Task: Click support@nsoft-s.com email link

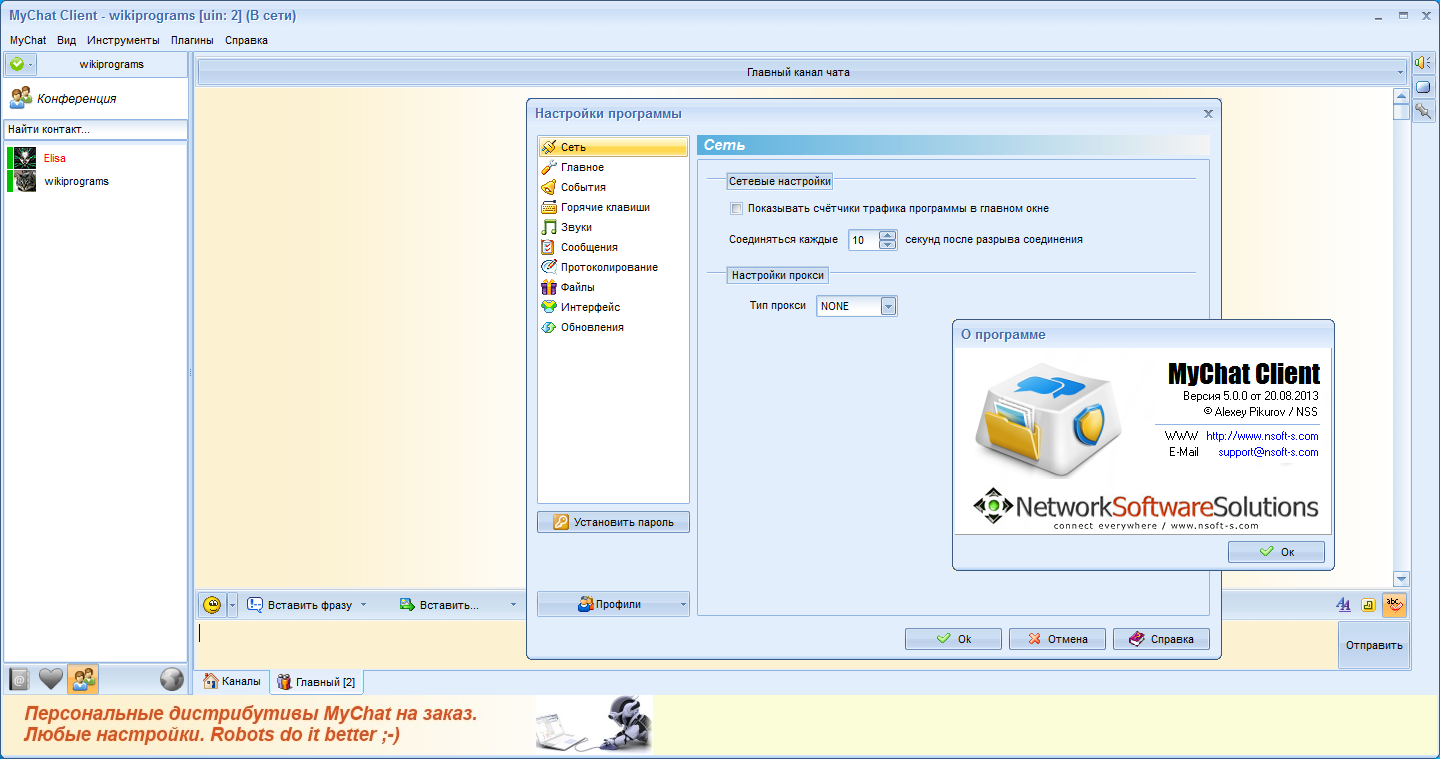Action: 1268,452
